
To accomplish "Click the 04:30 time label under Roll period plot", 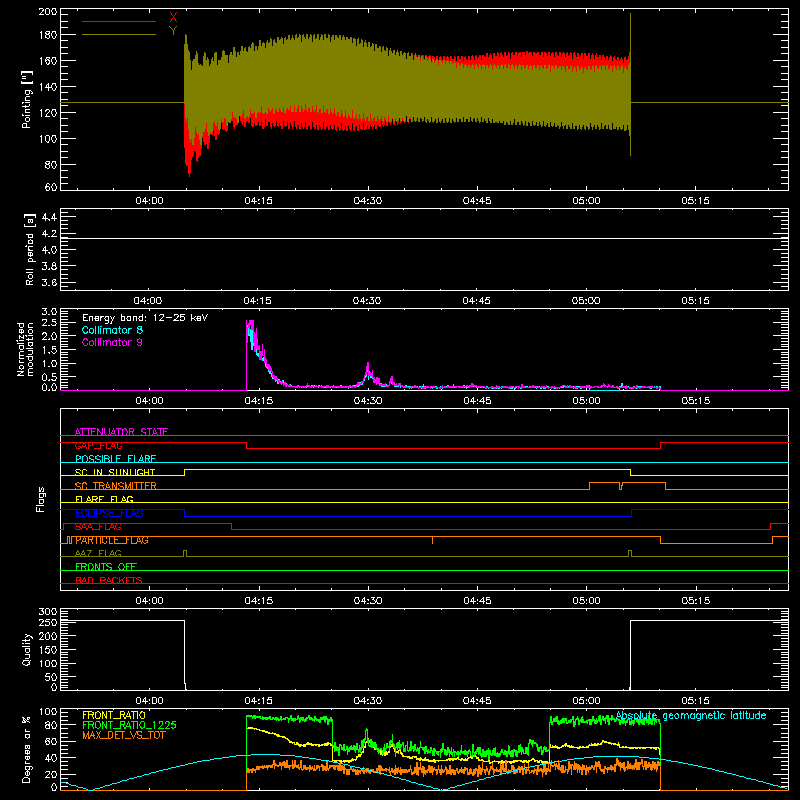I will 367,301.
